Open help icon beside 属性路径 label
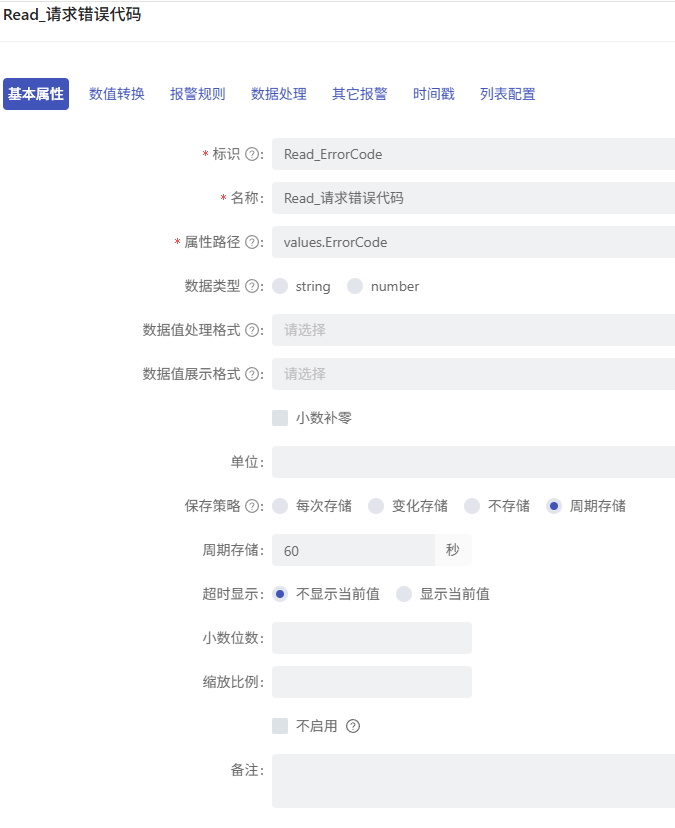 pyautogui.click(x=252, y=242)
